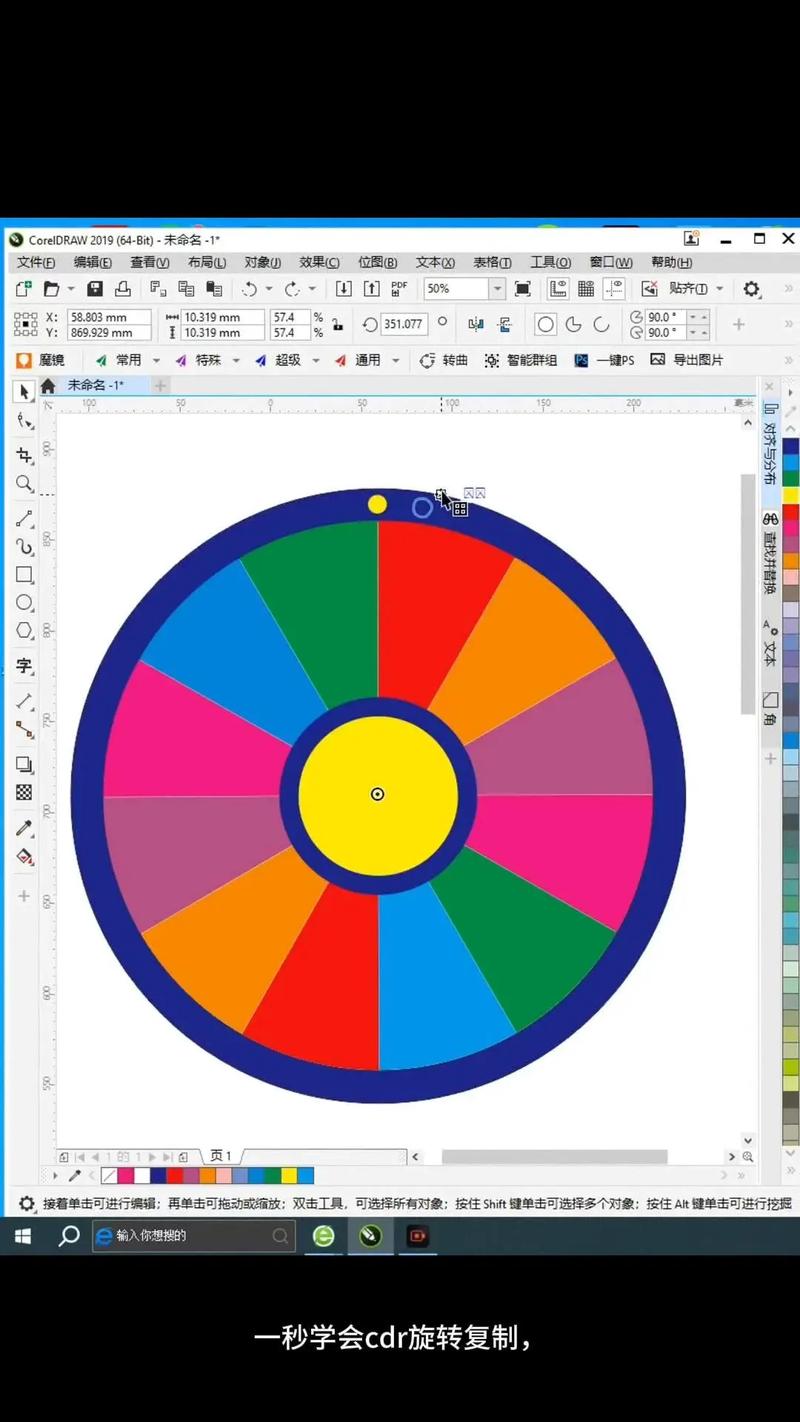Pick the Color Eyedropper tool

tap(24, 828)
